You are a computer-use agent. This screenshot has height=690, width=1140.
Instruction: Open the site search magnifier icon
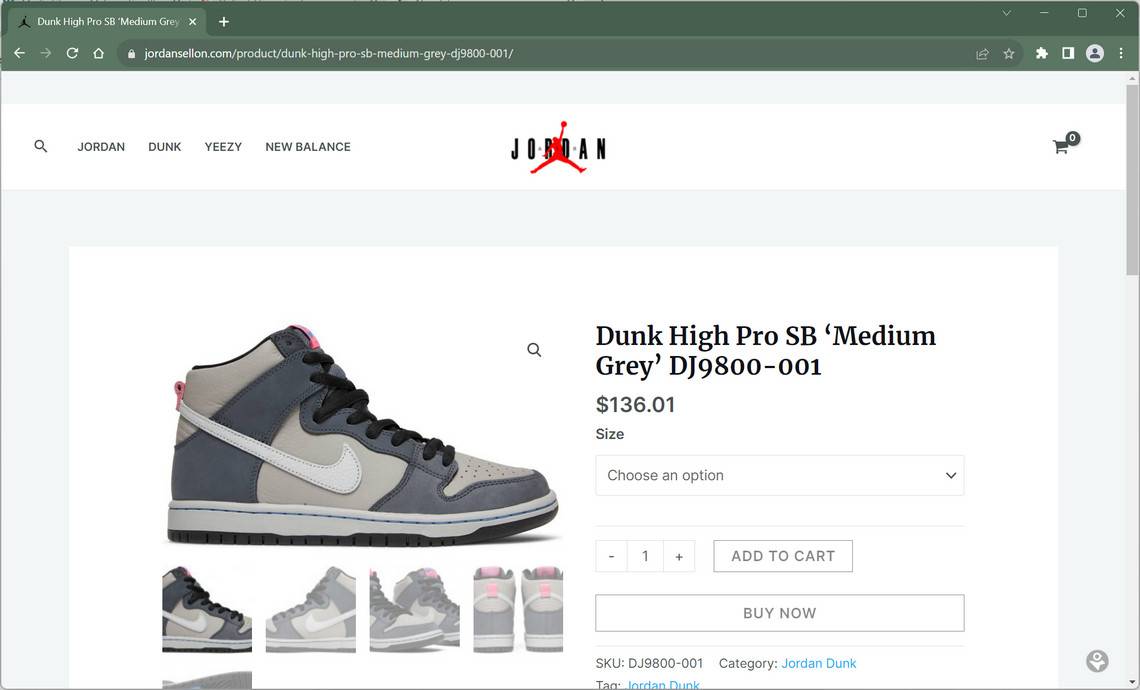click(41, 146)
